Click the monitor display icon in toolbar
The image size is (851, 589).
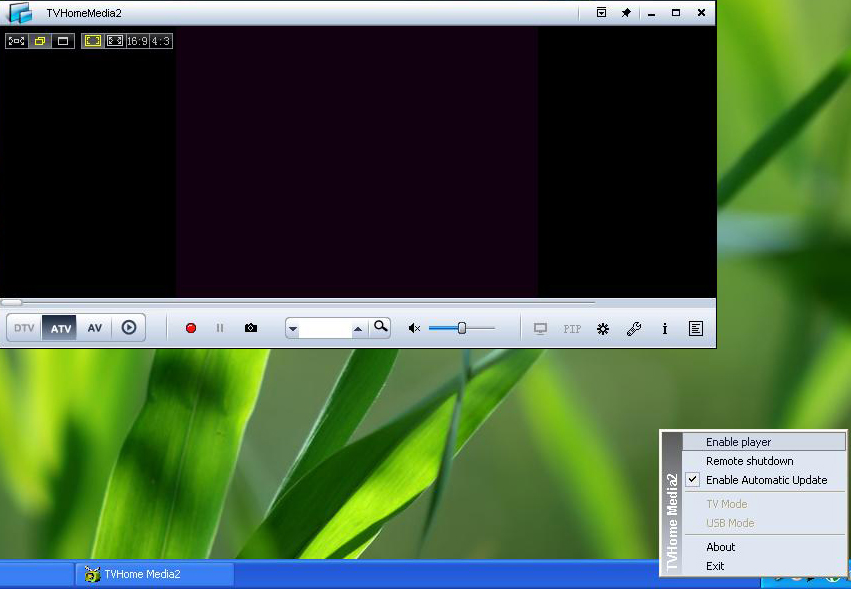540,328
